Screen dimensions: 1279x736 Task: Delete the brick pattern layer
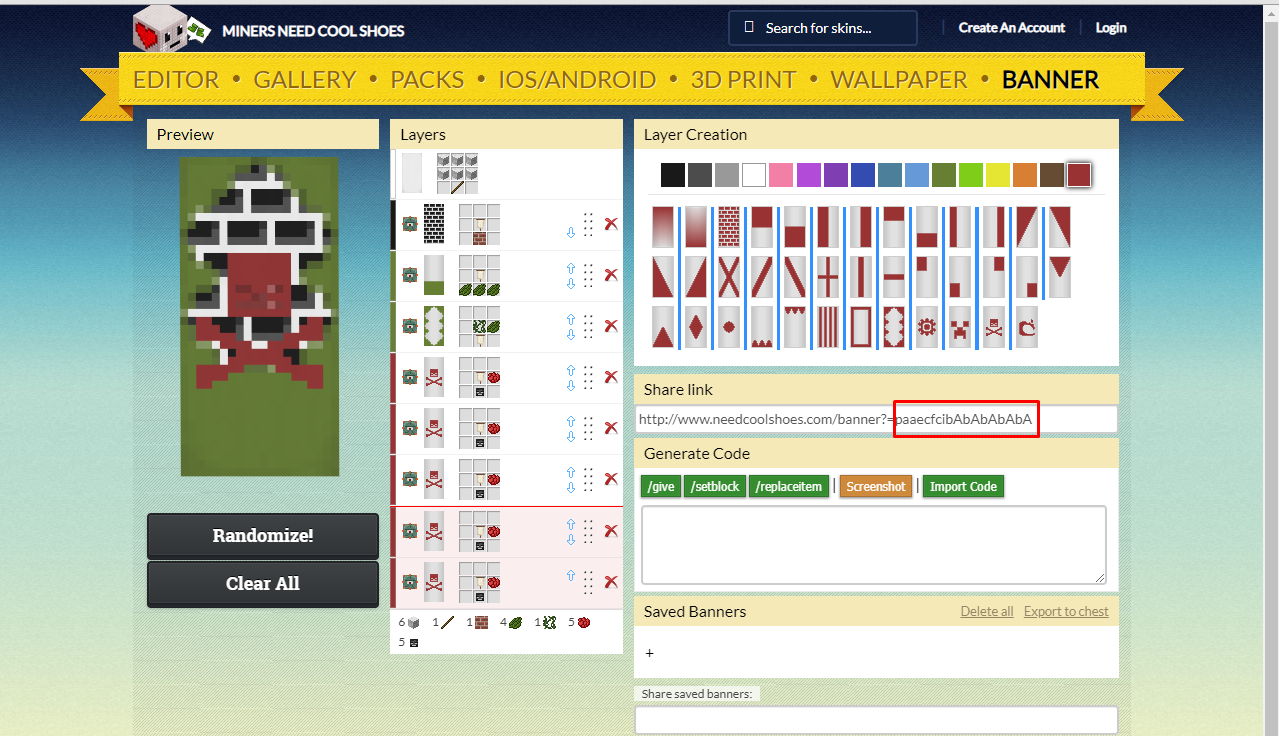tap(611, 224)
